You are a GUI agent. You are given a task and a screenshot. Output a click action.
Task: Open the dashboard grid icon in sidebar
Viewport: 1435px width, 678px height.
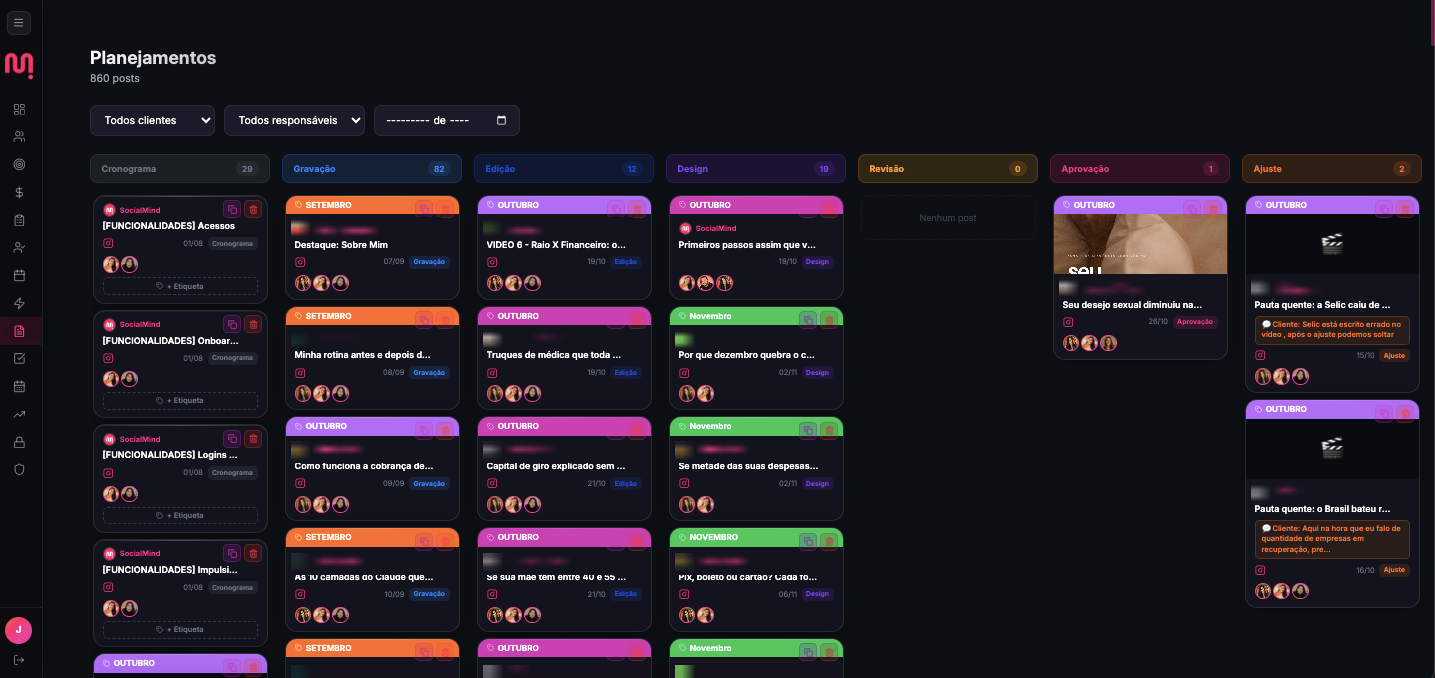(19, 109)
